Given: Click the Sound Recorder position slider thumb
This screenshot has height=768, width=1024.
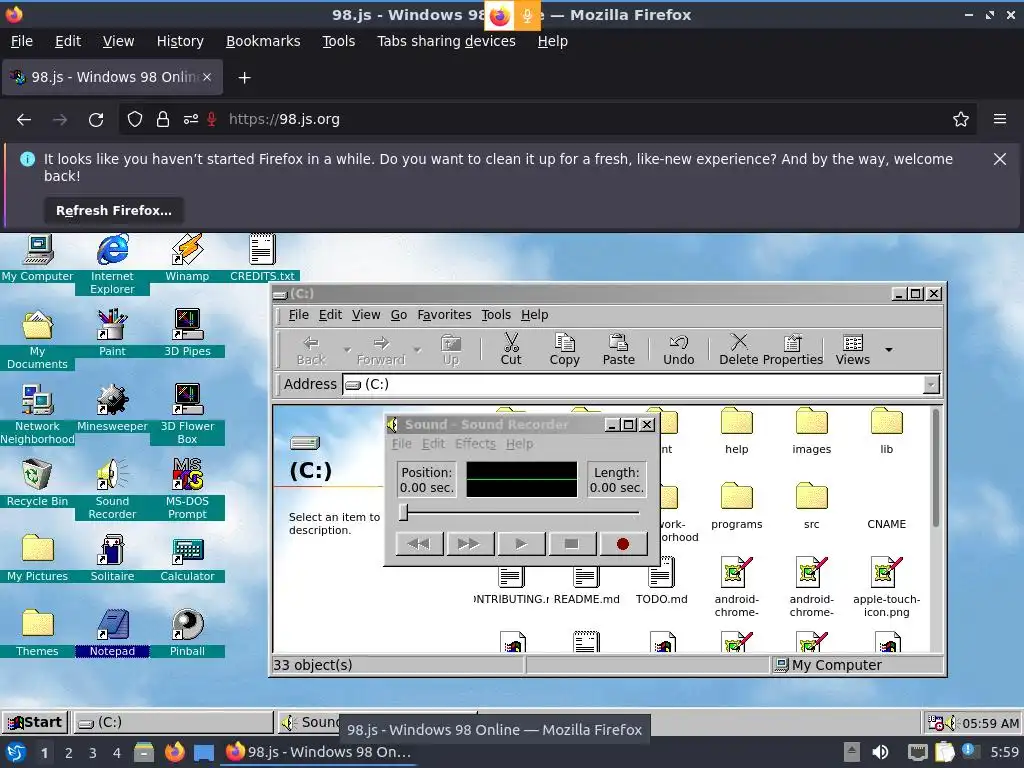Looking at the screenshot, I should (404, 513).
